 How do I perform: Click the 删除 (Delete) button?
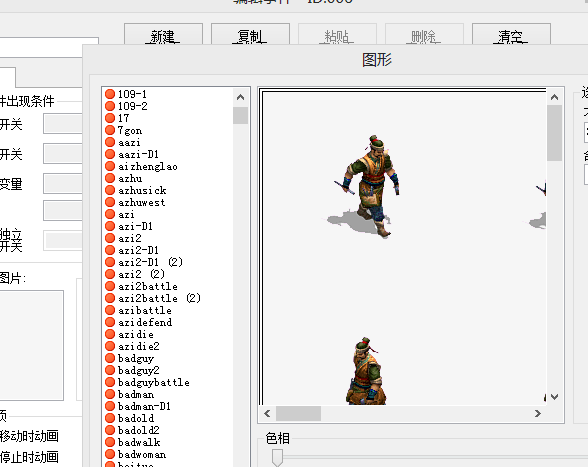[x=424, y=35]
